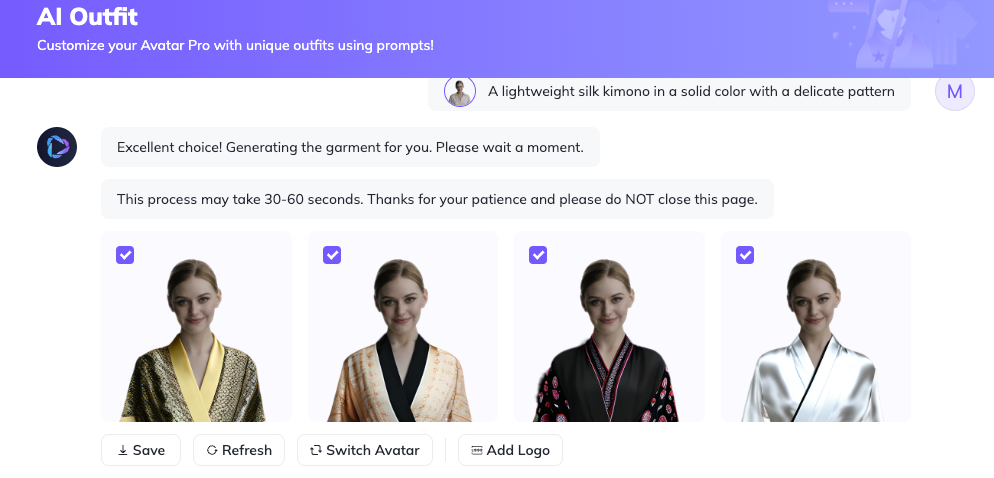Click the Refresh circular arrow icon
The height and width of the screenshot is (478, 994).
[212, 450]
